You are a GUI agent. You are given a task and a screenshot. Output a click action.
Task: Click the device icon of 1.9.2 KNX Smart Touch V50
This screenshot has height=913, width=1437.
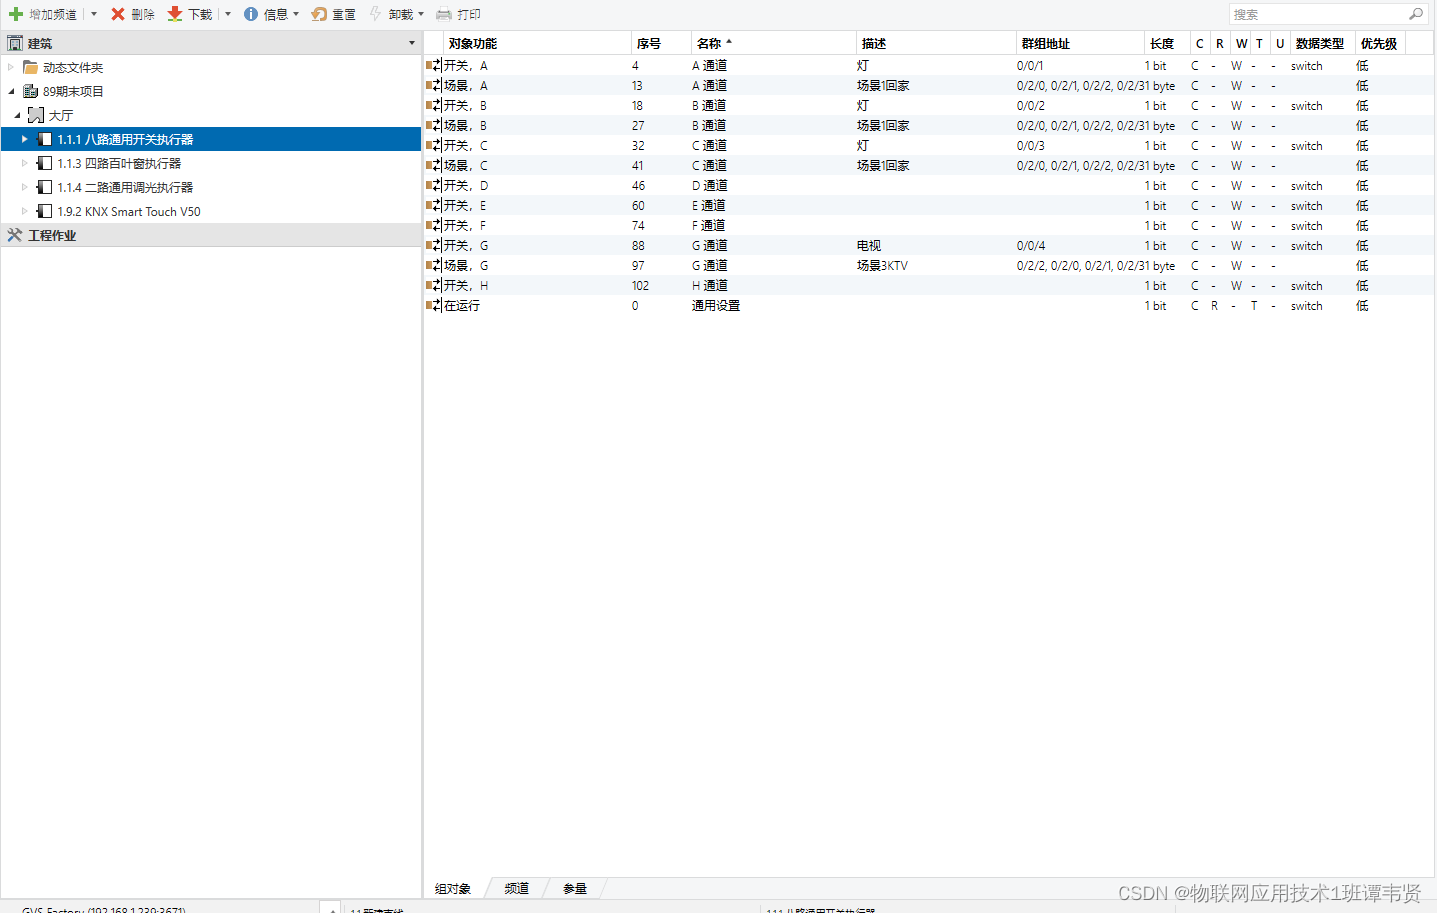tap(44, 211)
